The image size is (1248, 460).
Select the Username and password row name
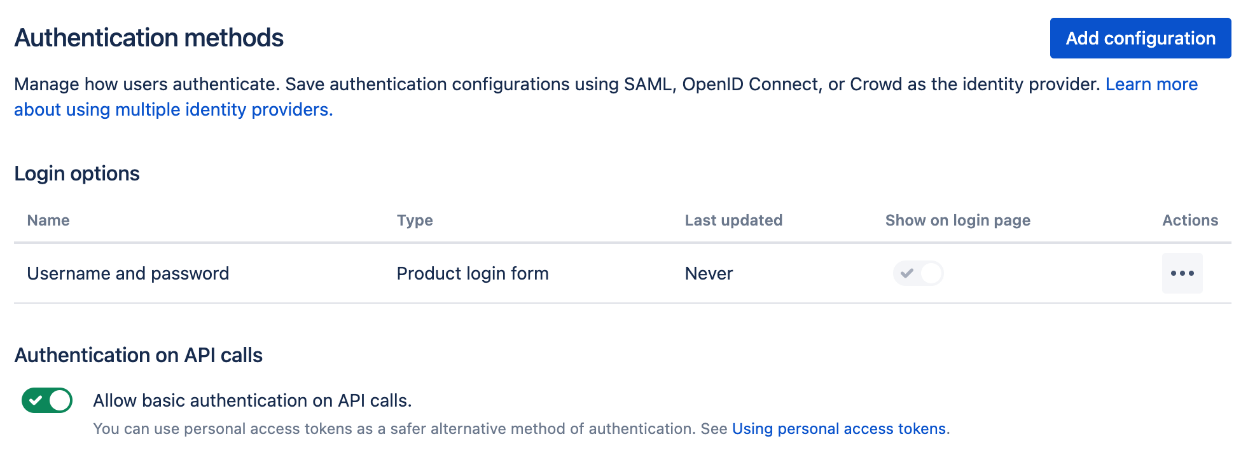pyautogui.click(x=128, y=273)
